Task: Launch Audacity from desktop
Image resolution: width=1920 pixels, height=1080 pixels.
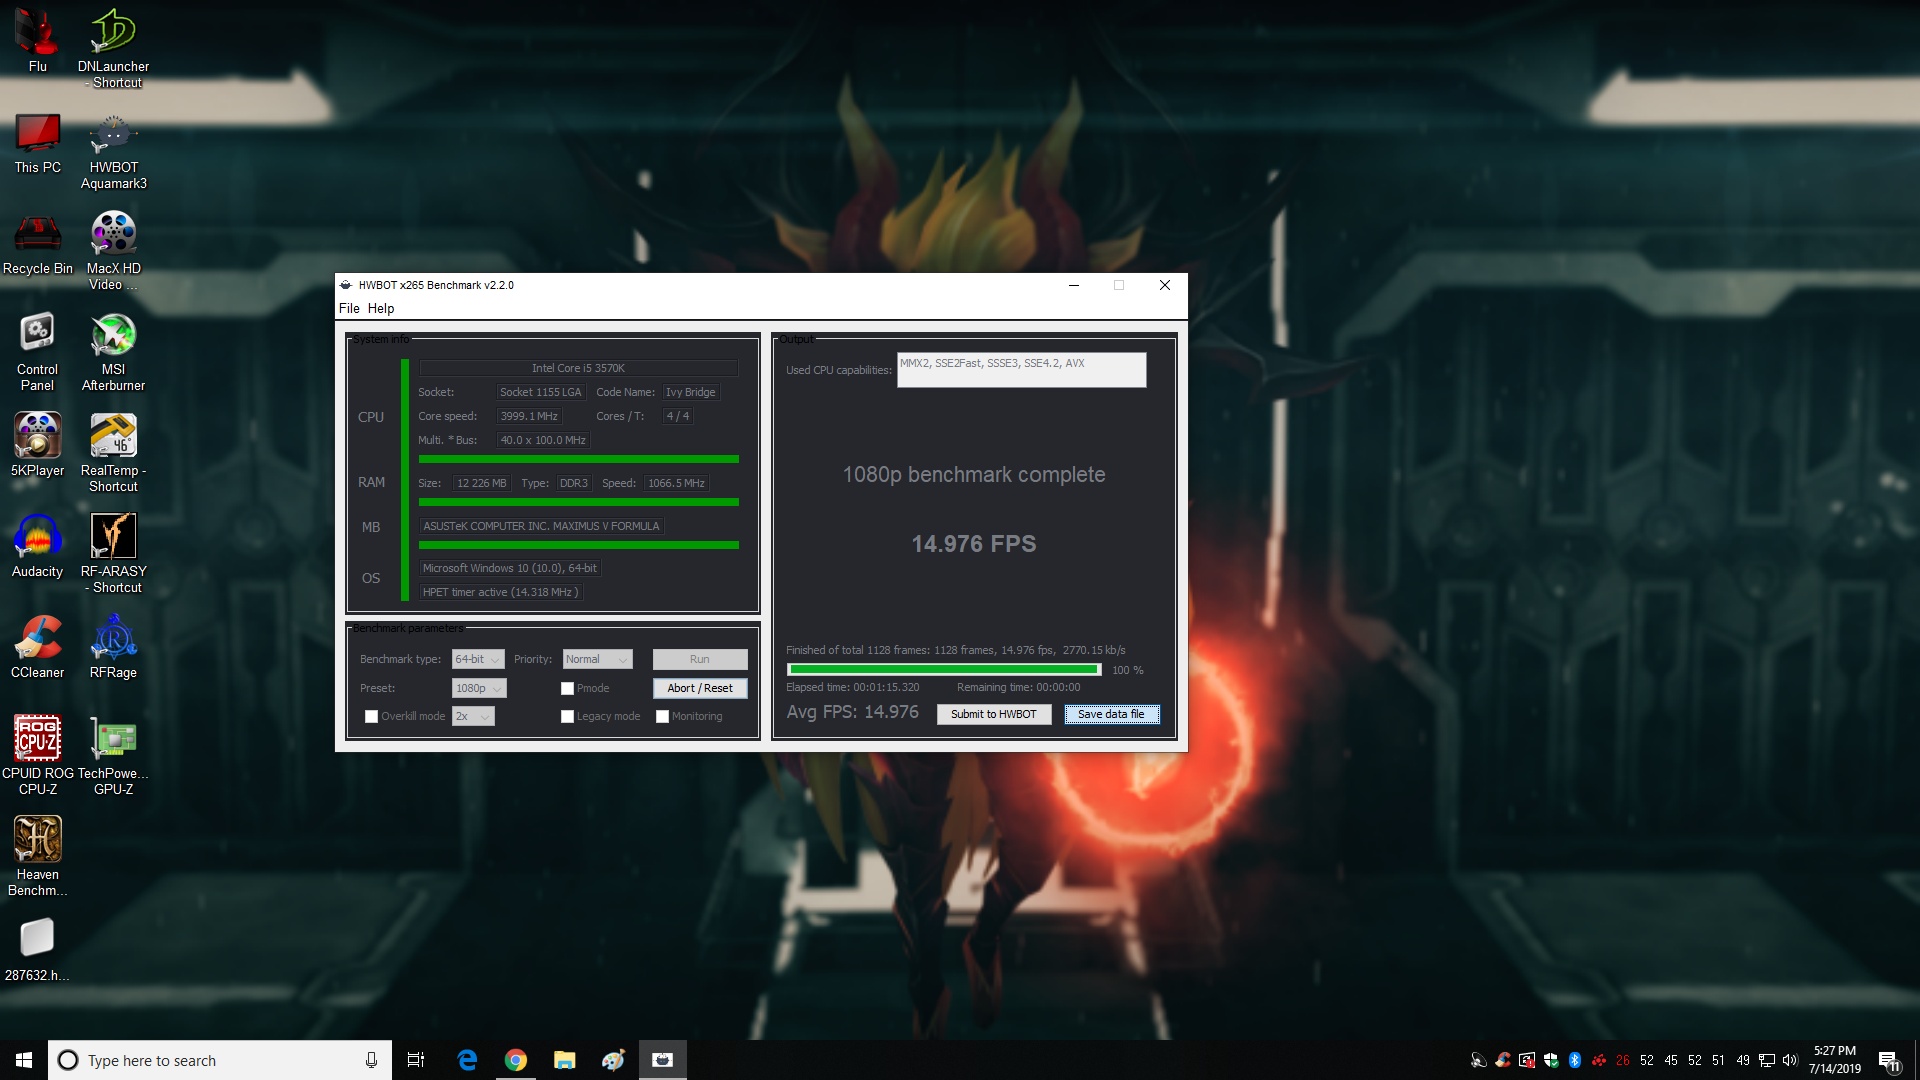Action: (x=38, y=546)
